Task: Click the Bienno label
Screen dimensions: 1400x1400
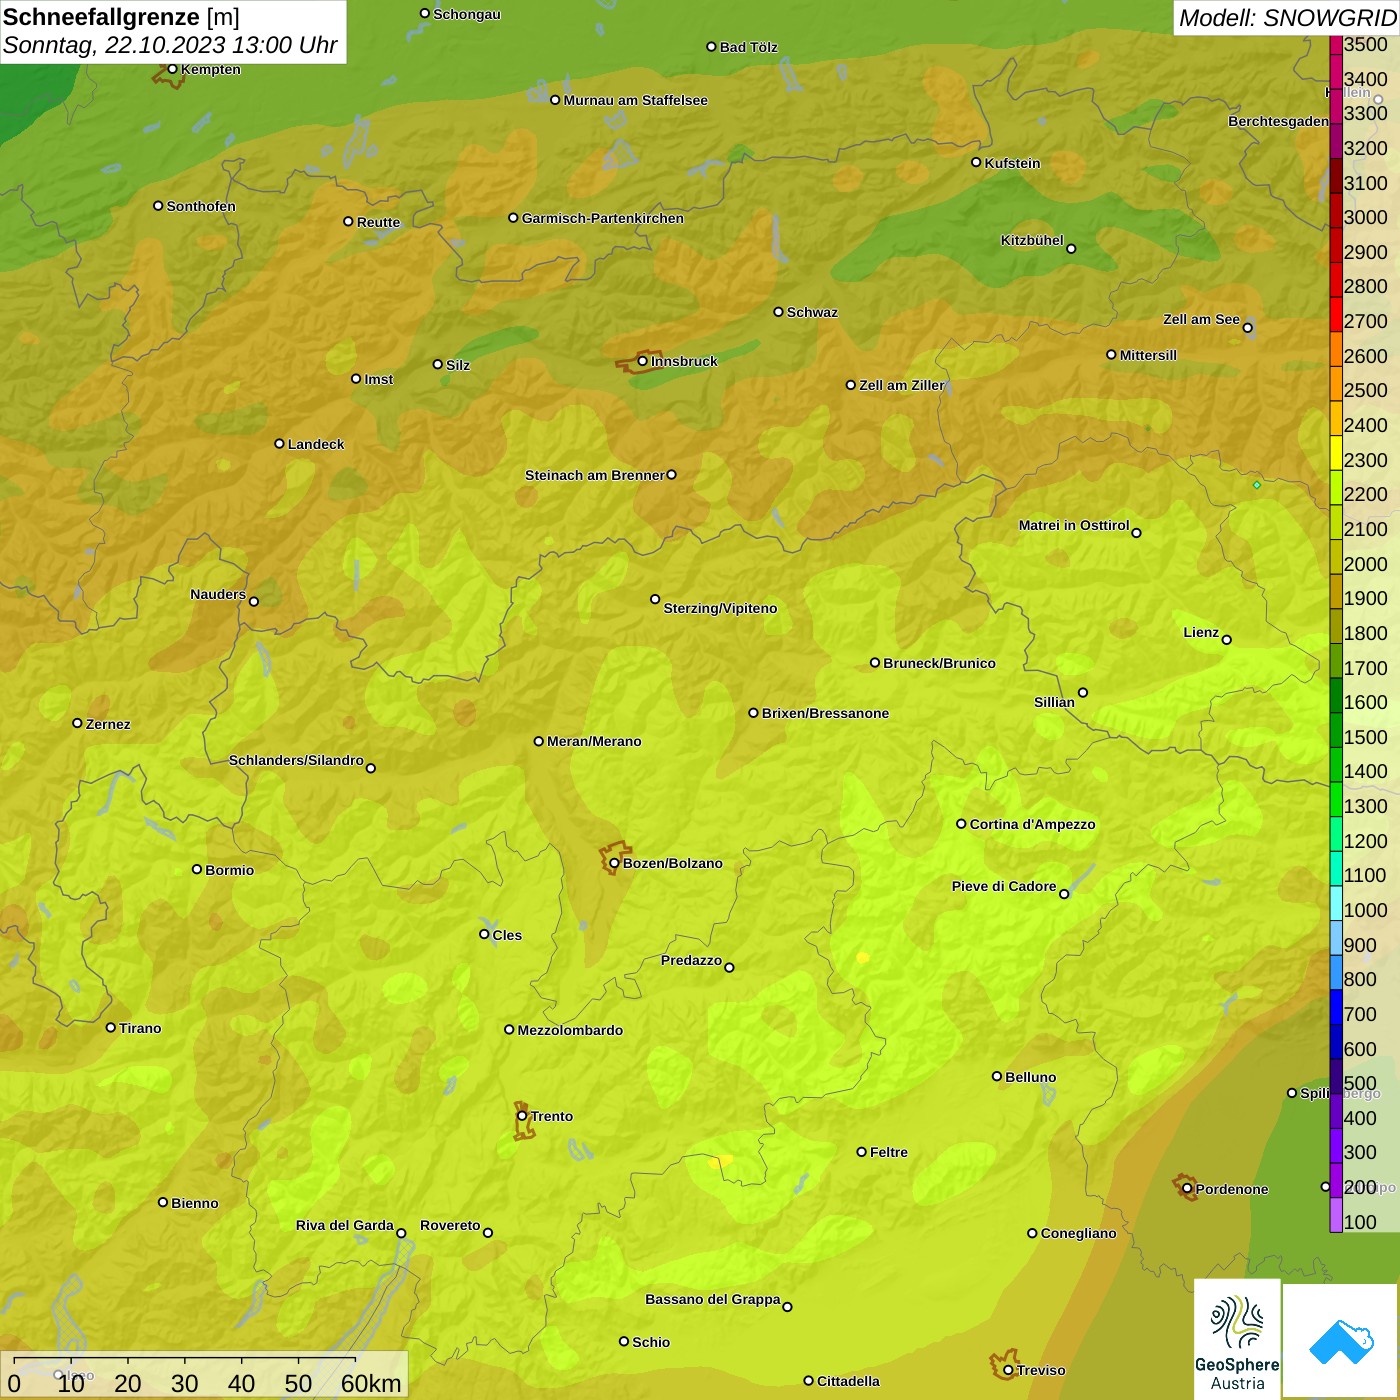Action: pos(194,1203)
